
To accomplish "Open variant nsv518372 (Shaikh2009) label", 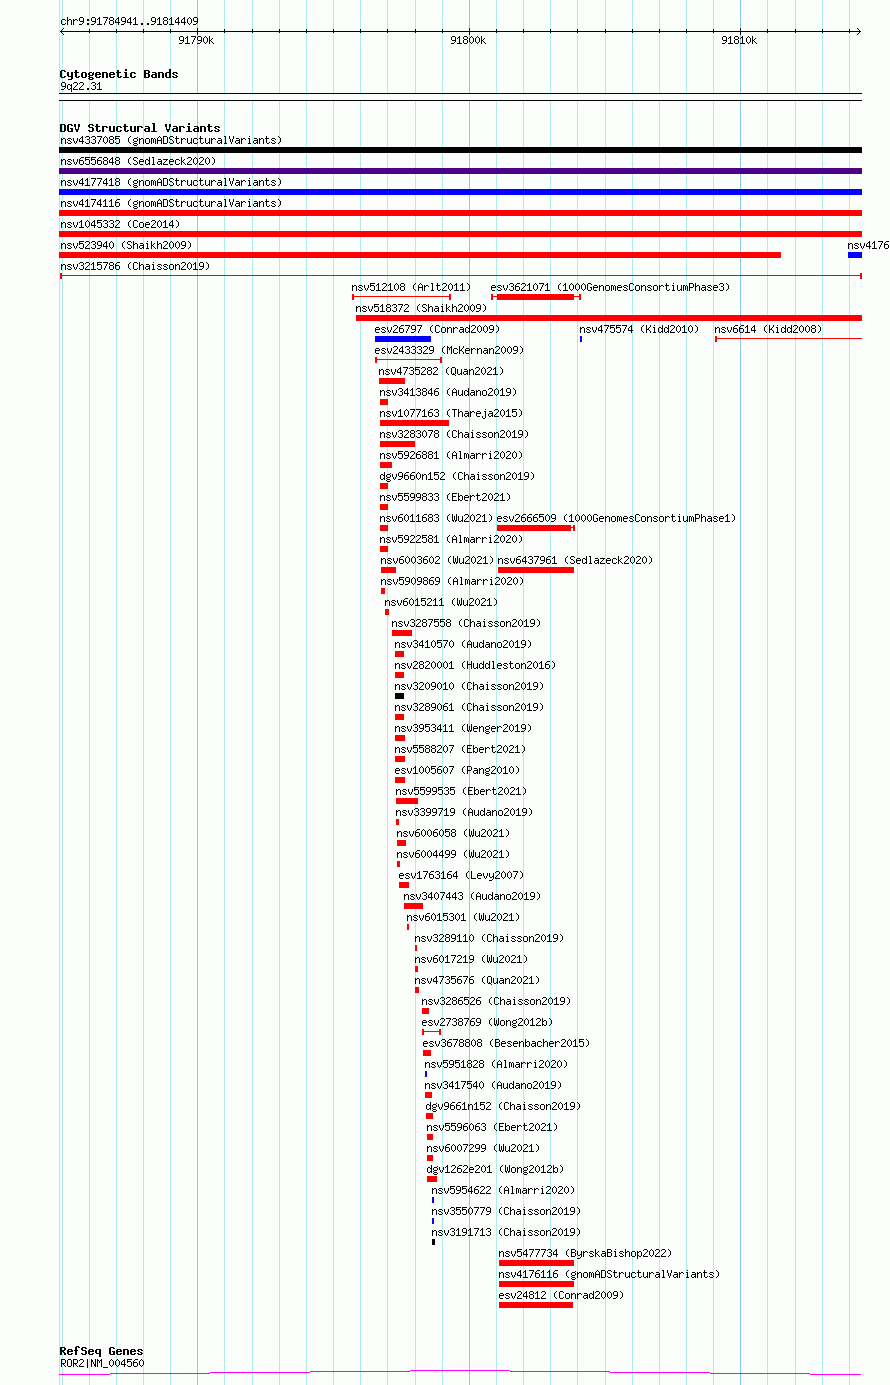I will tap(421, 308).
